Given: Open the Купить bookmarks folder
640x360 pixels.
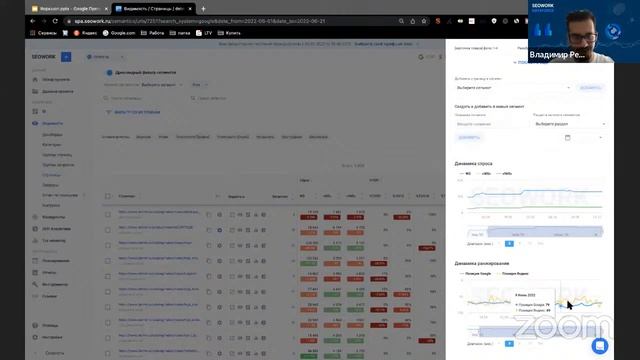Looking at the screenshot, I should tap(229, 33).
